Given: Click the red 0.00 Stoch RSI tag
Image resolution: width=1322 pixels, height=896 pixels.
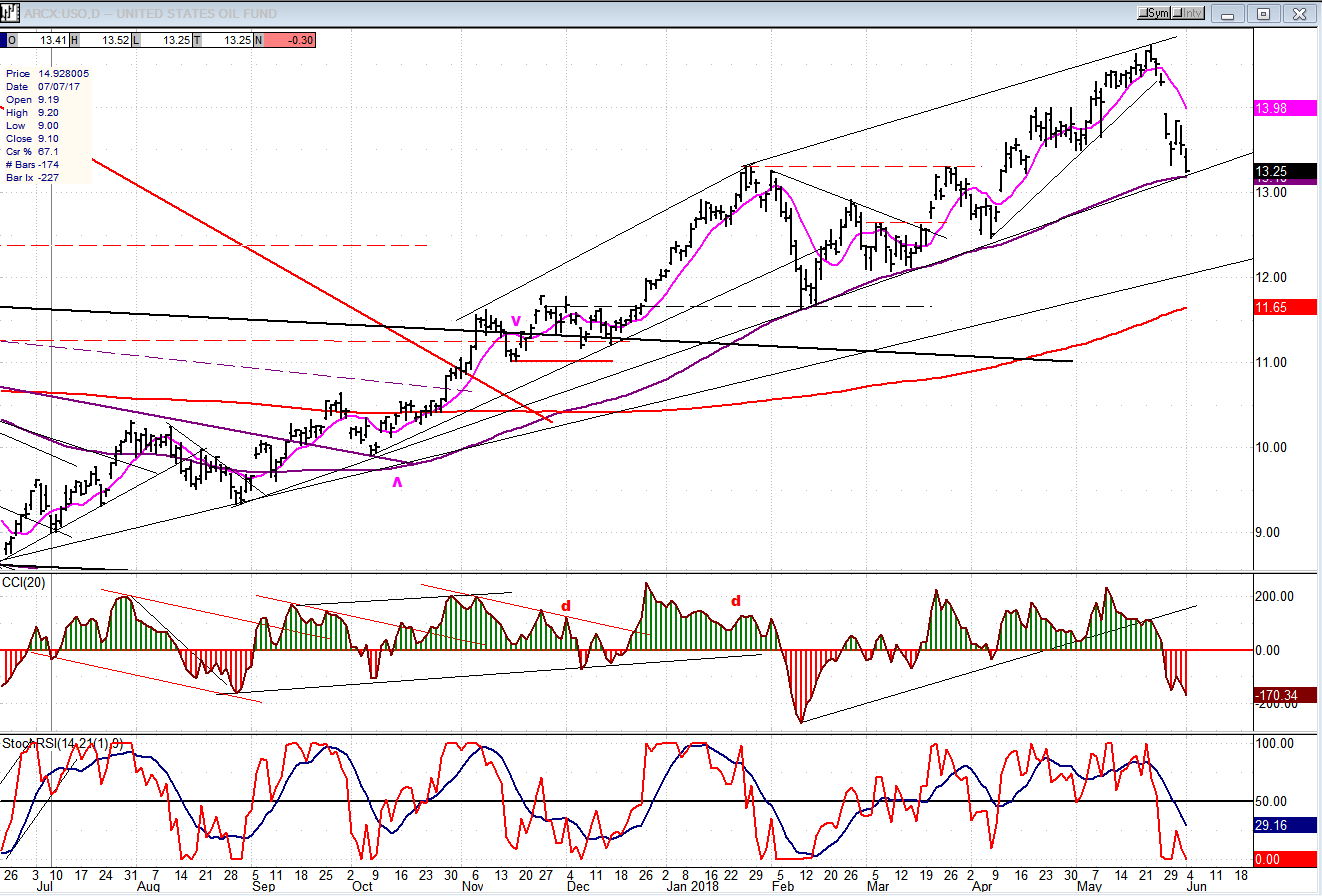Looking at the screenshot, I should click(x=1284, y=859).
